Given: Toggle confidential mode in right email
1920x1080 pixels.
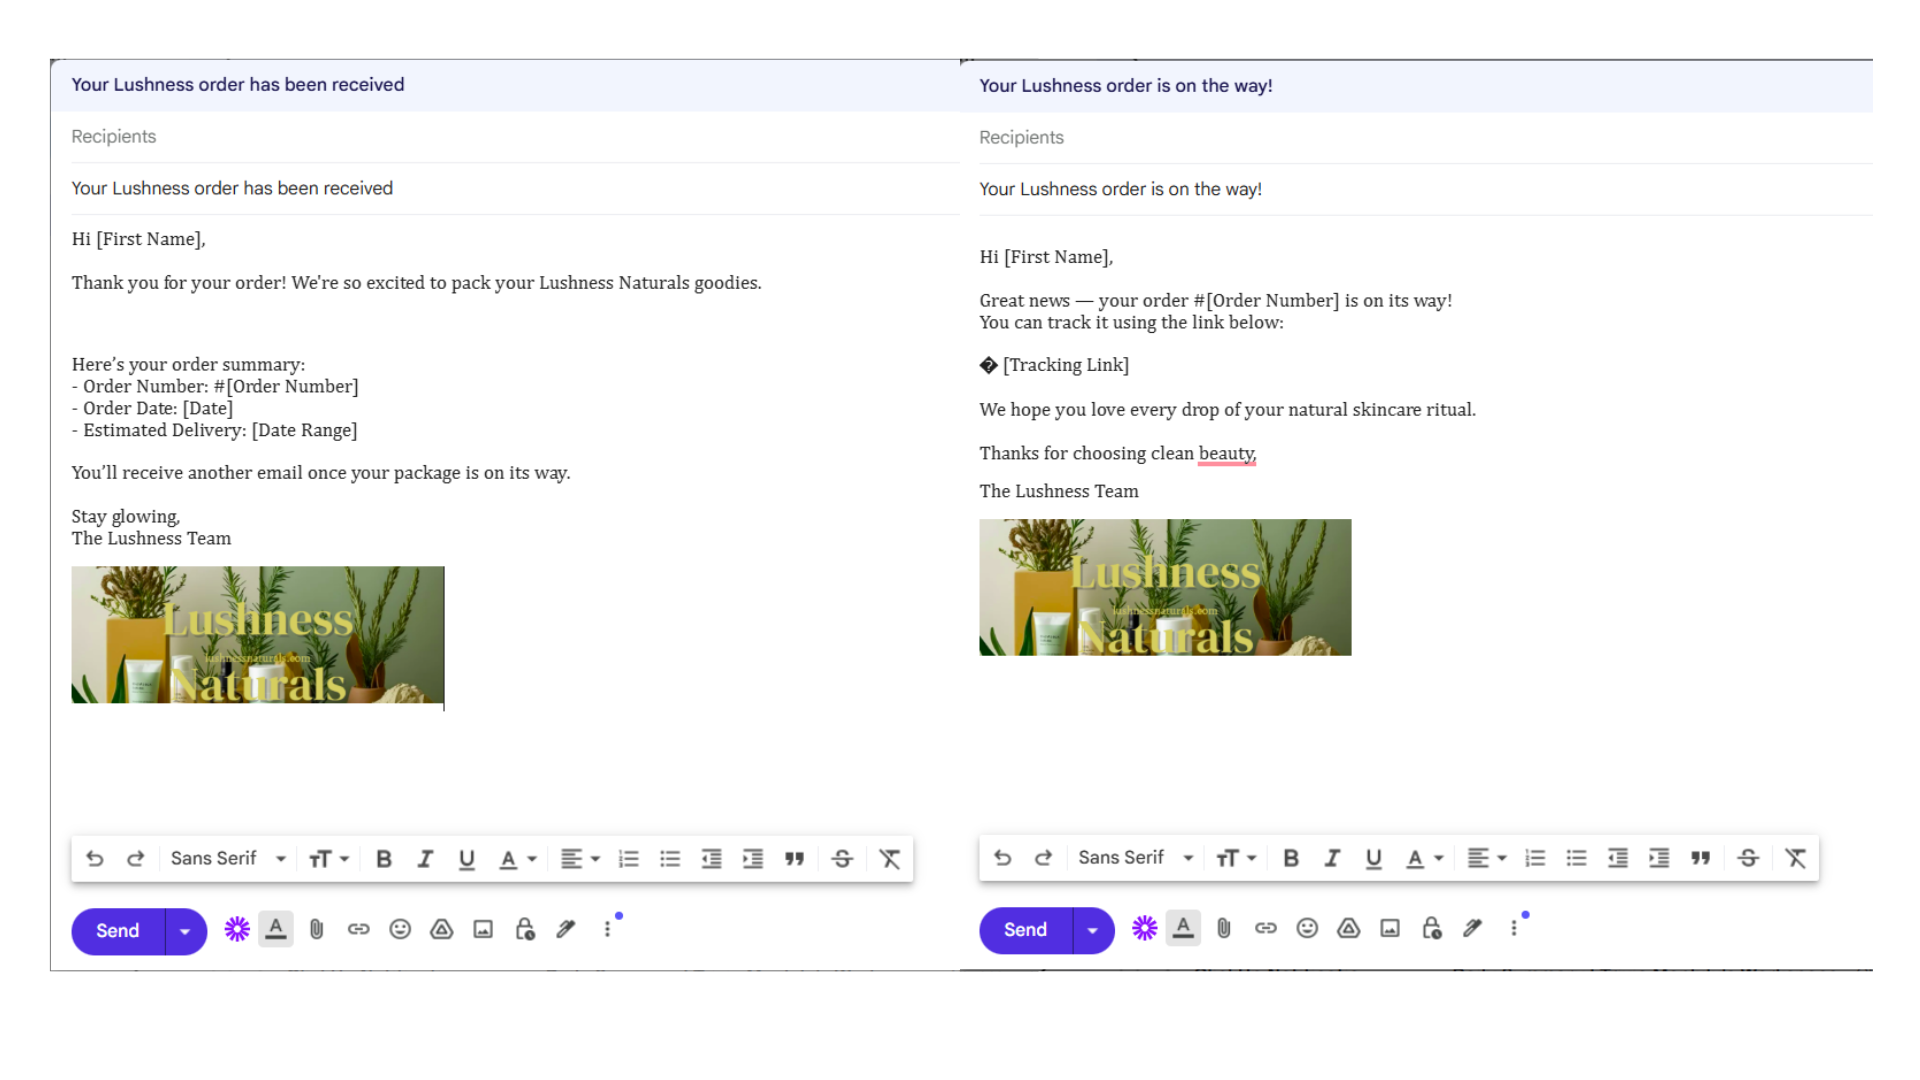Looking at the screenshot, I should point(1432,929).
